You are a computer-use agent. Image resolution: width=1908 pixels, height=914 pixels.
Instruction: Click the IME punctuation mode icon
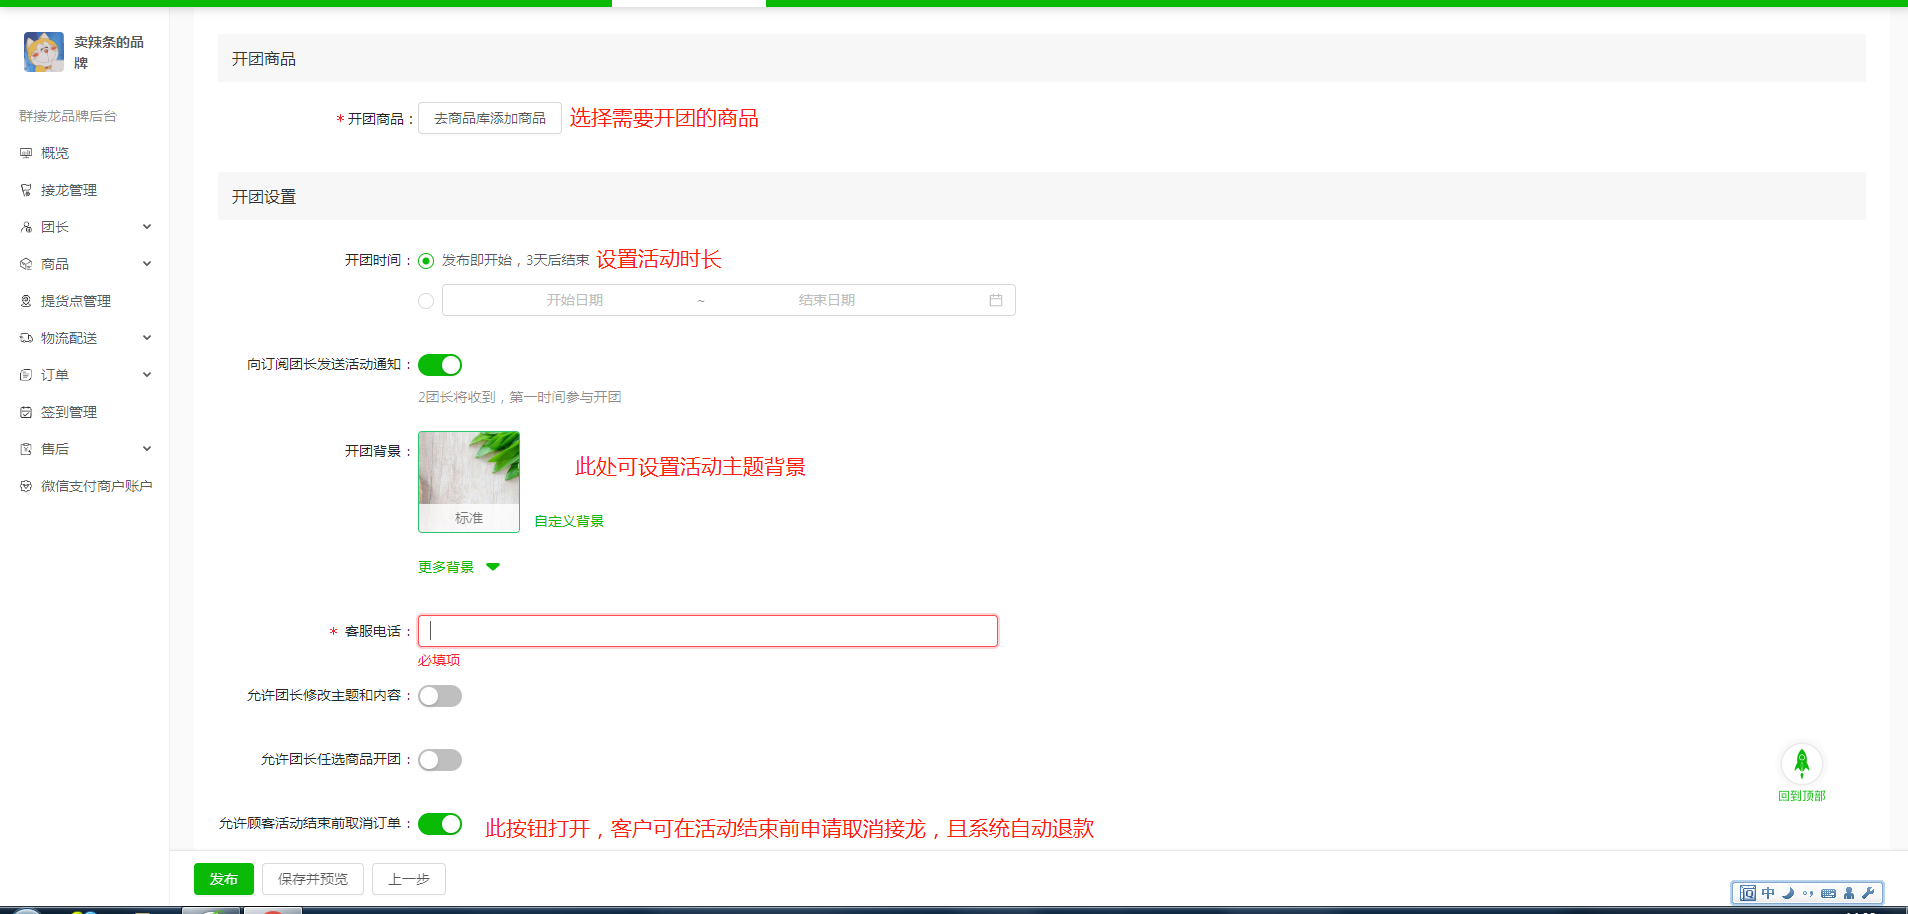pos(1808,893)
